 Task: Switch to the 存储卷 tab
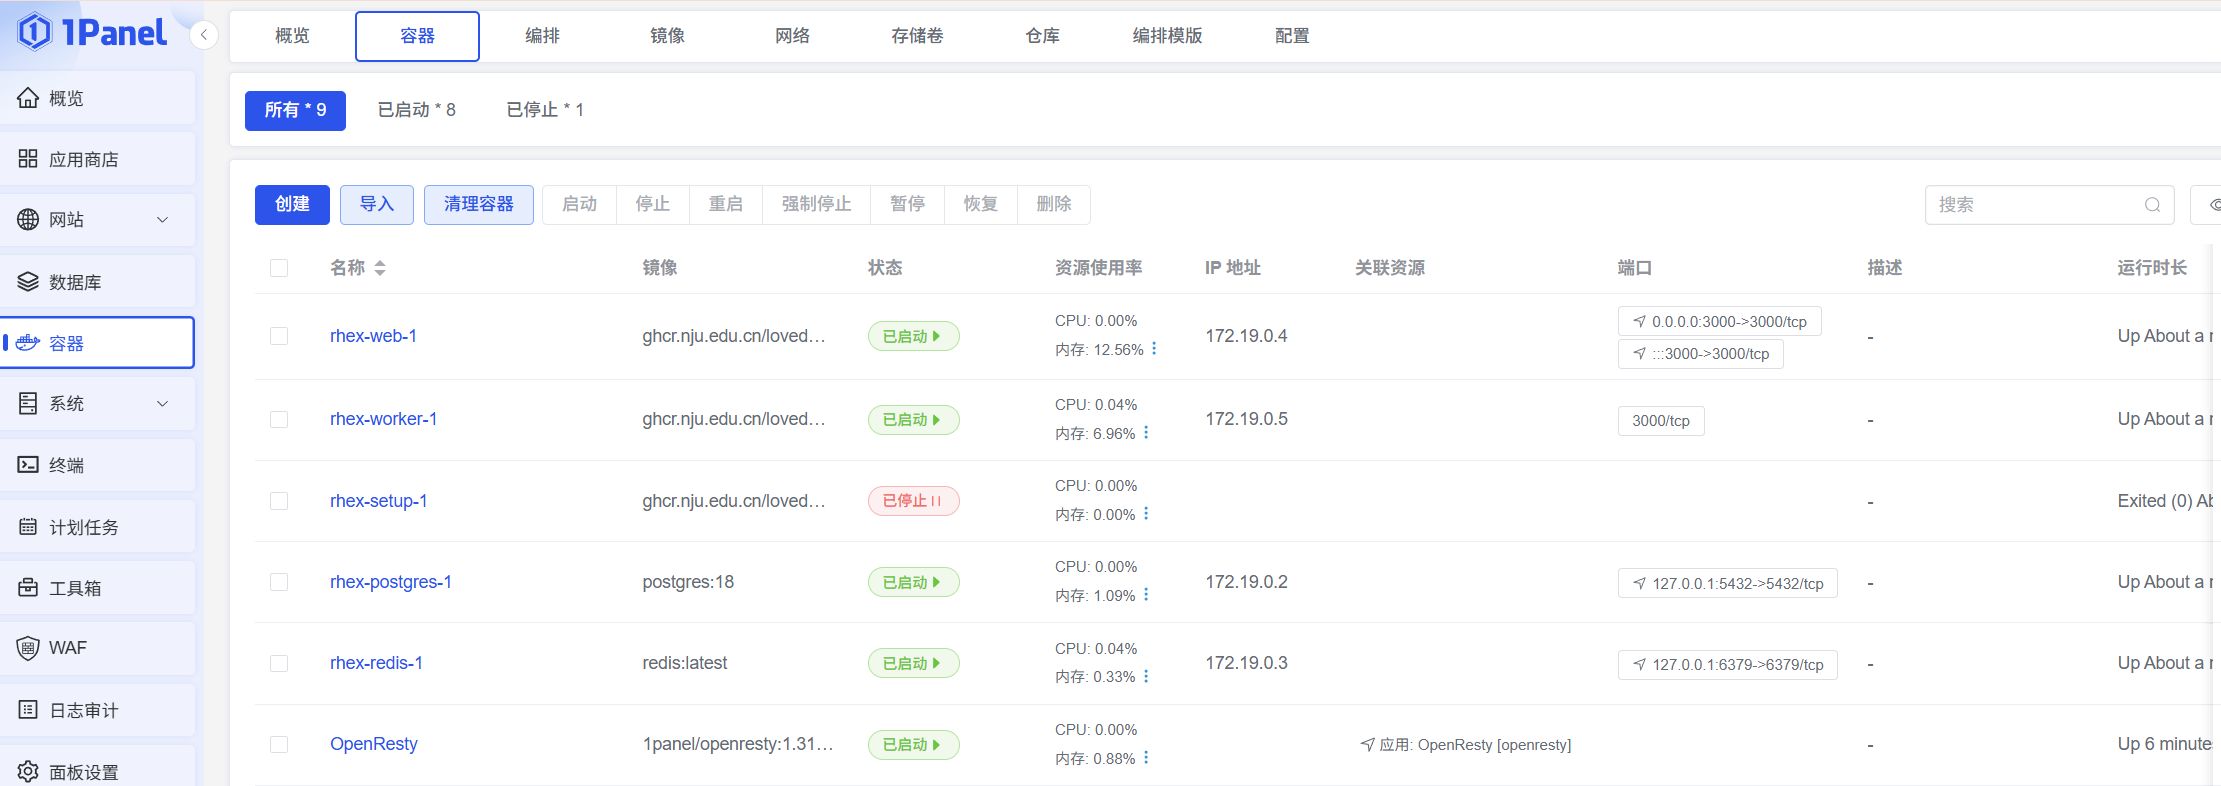click(917, 36)
